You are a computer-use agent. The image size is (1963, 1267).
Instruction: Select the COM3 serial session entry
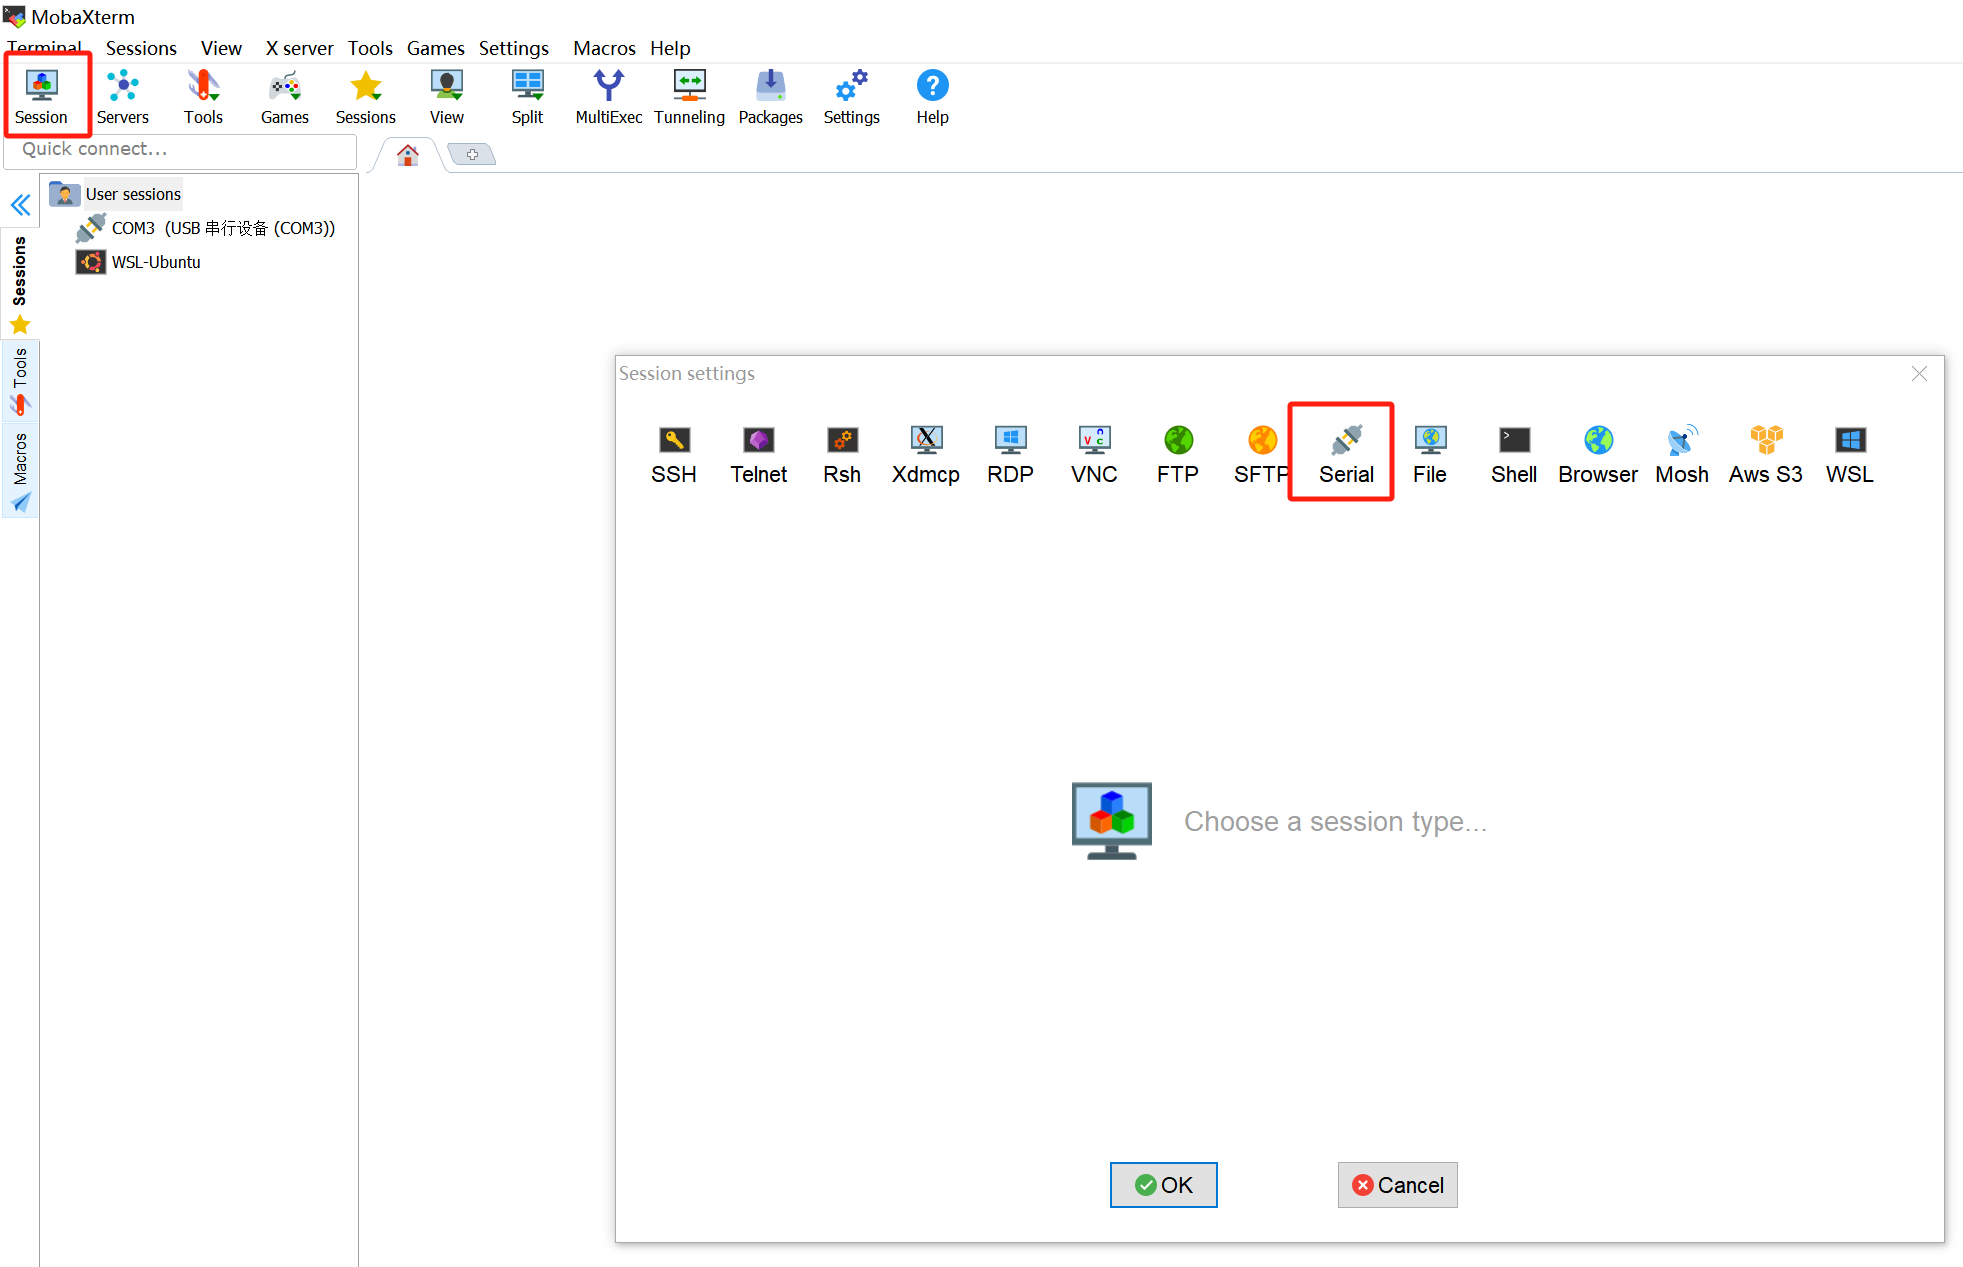207,228
